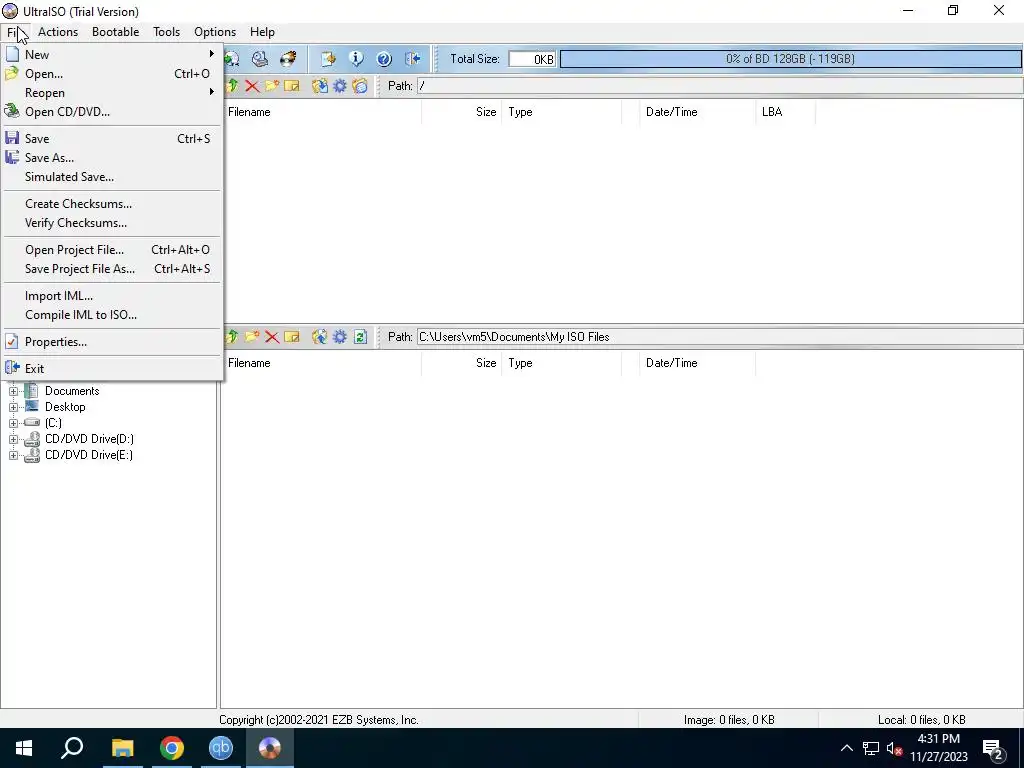1024x768 pixels.
Task: Click the Burn CD/DVD Image flaming disc icon
Action: (287, 59)
